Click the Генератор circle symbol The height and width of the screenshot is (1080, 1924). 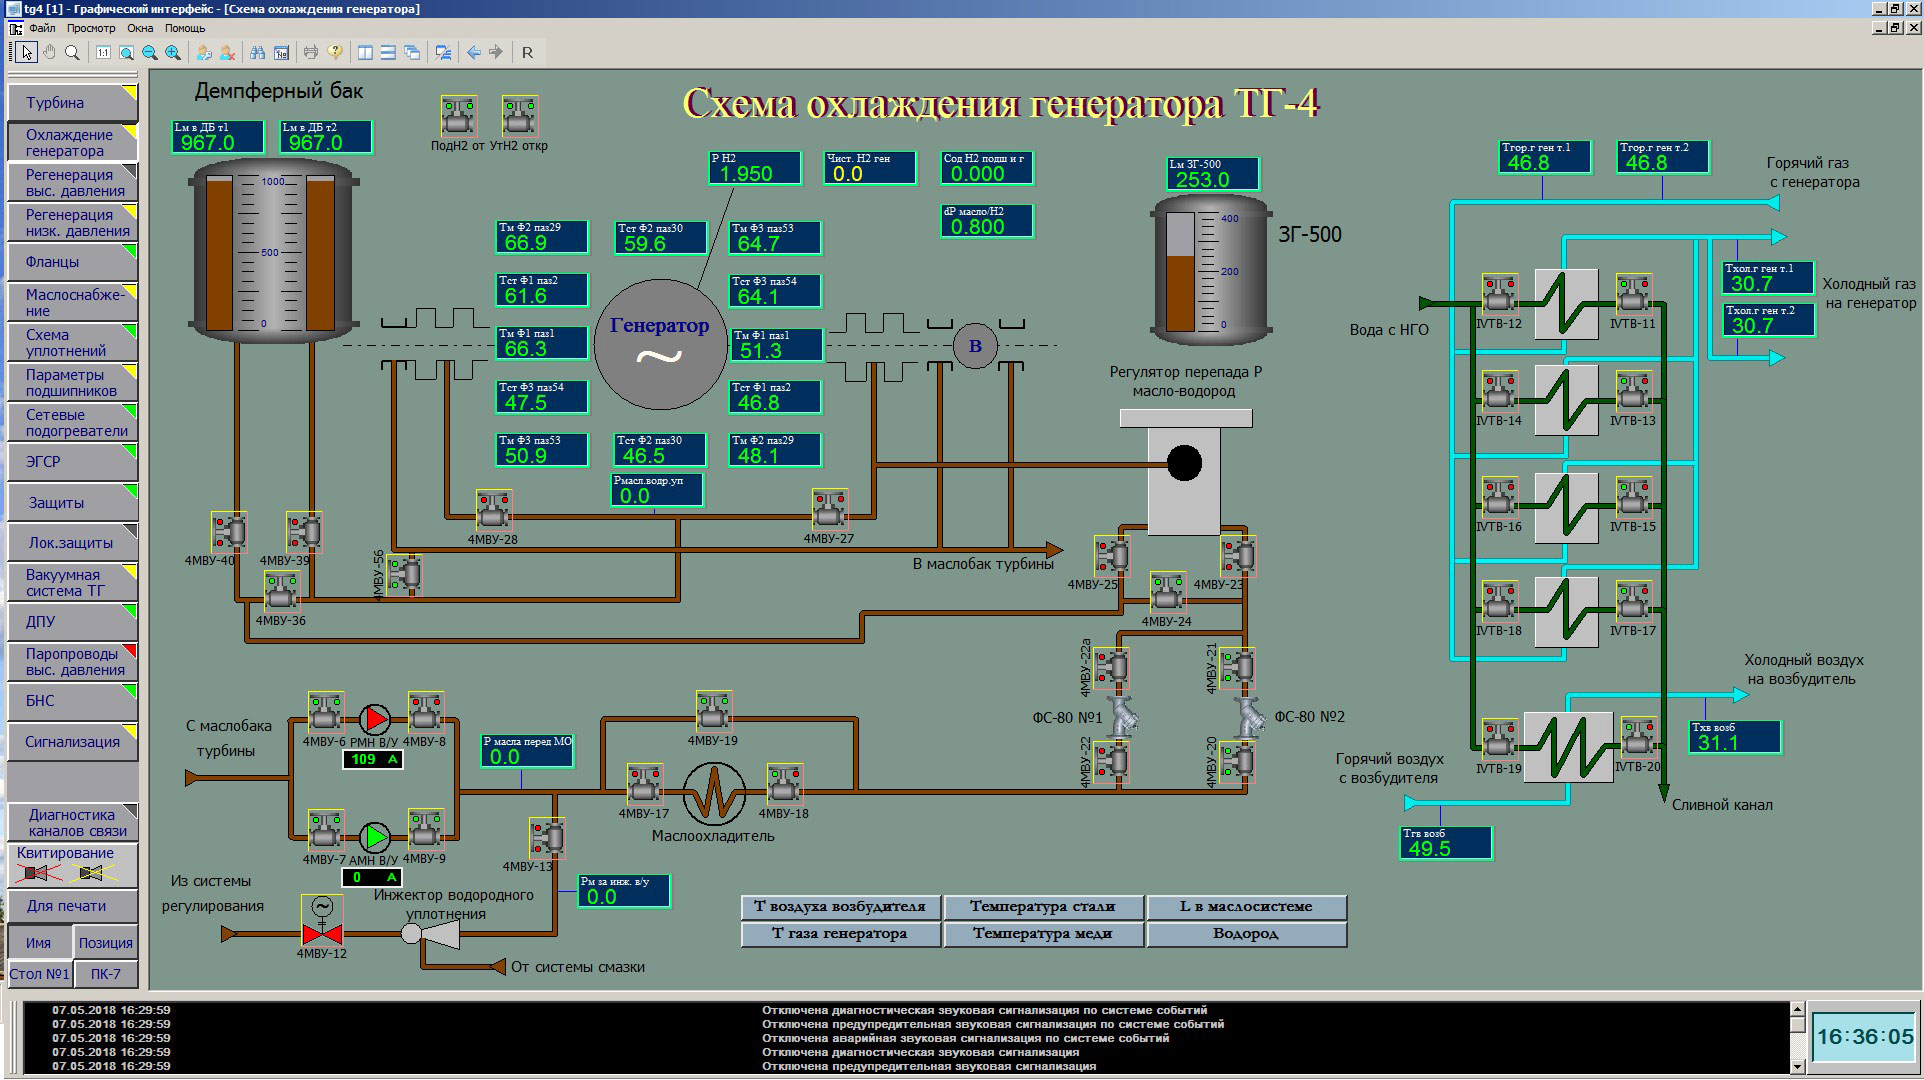coord(659,344)
